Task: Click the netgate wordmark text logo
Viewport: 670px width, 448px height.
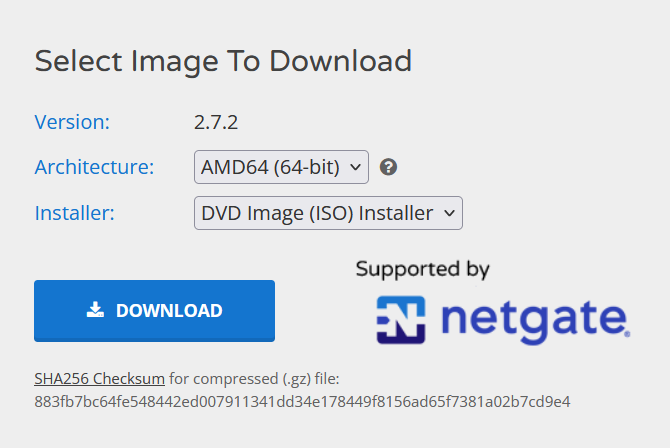Action: coord(536,321)
